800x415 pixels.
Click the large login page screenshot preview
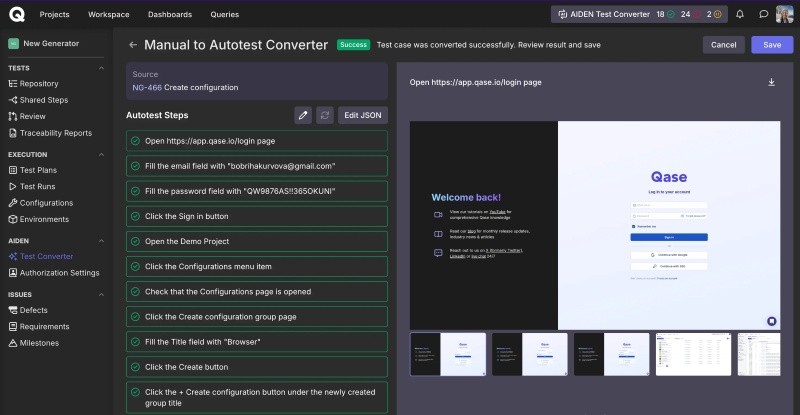point(595,225)
